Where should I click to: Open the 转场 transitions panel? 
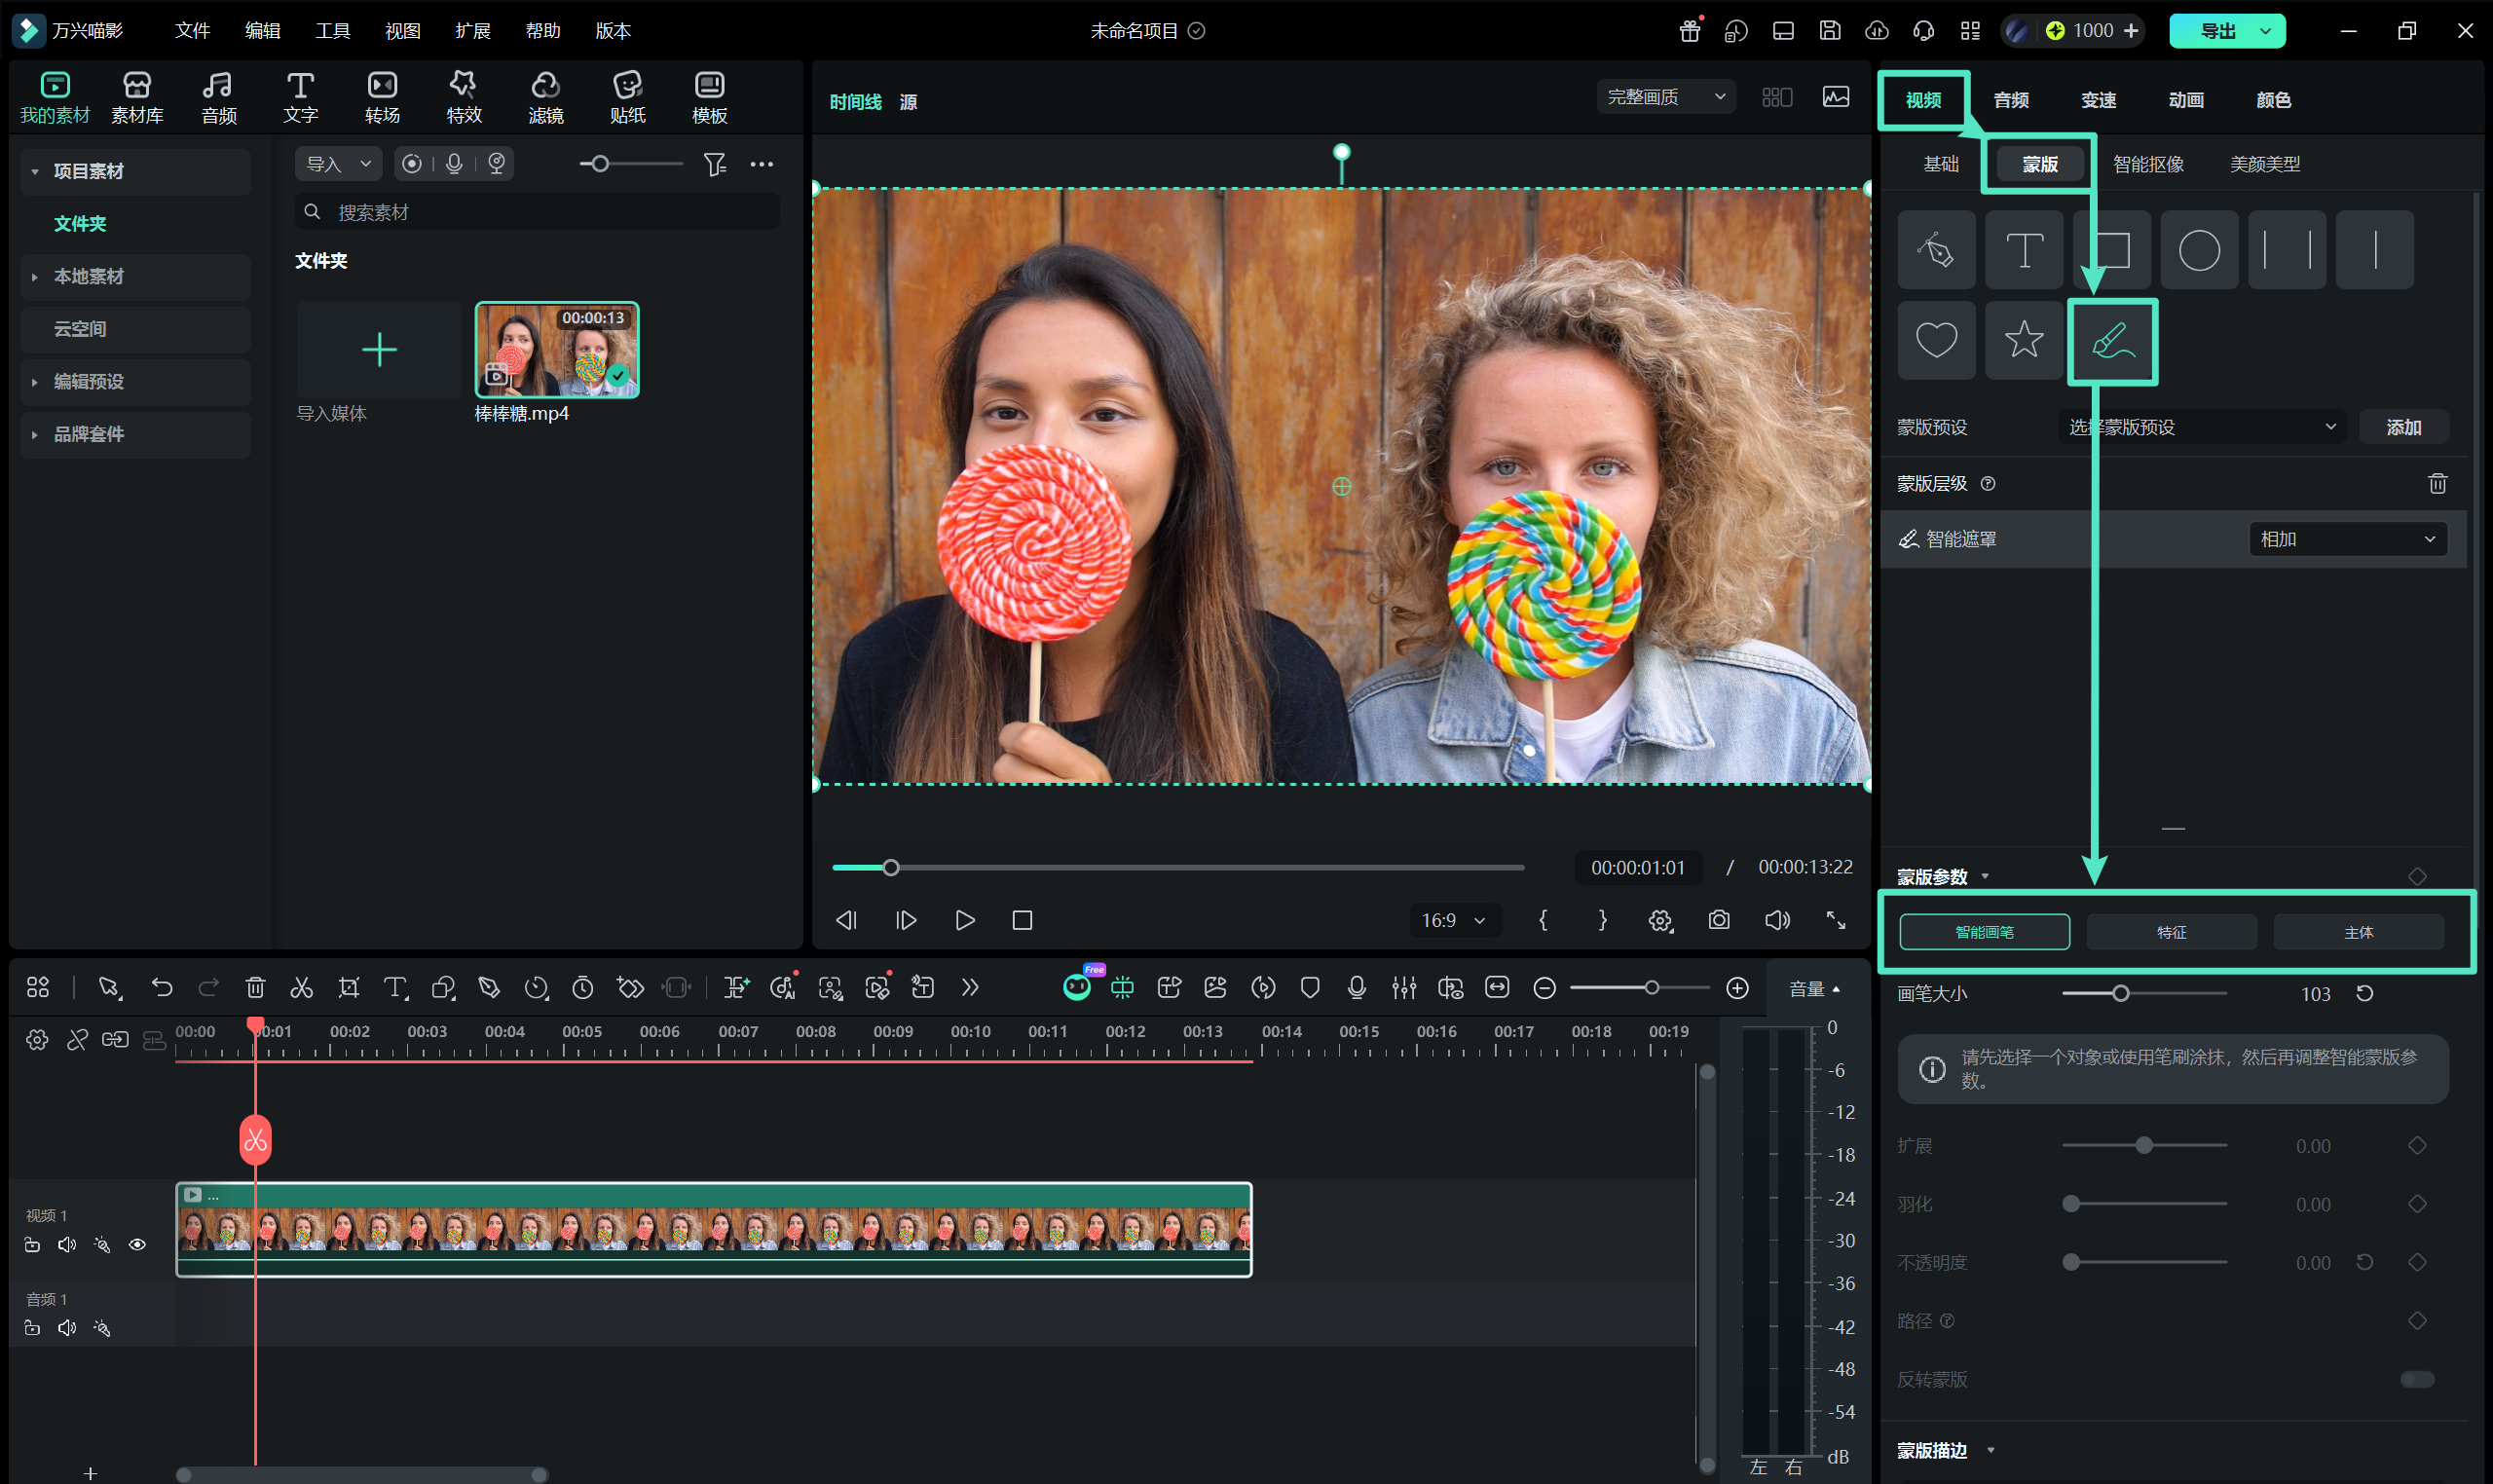click(382, 98)
